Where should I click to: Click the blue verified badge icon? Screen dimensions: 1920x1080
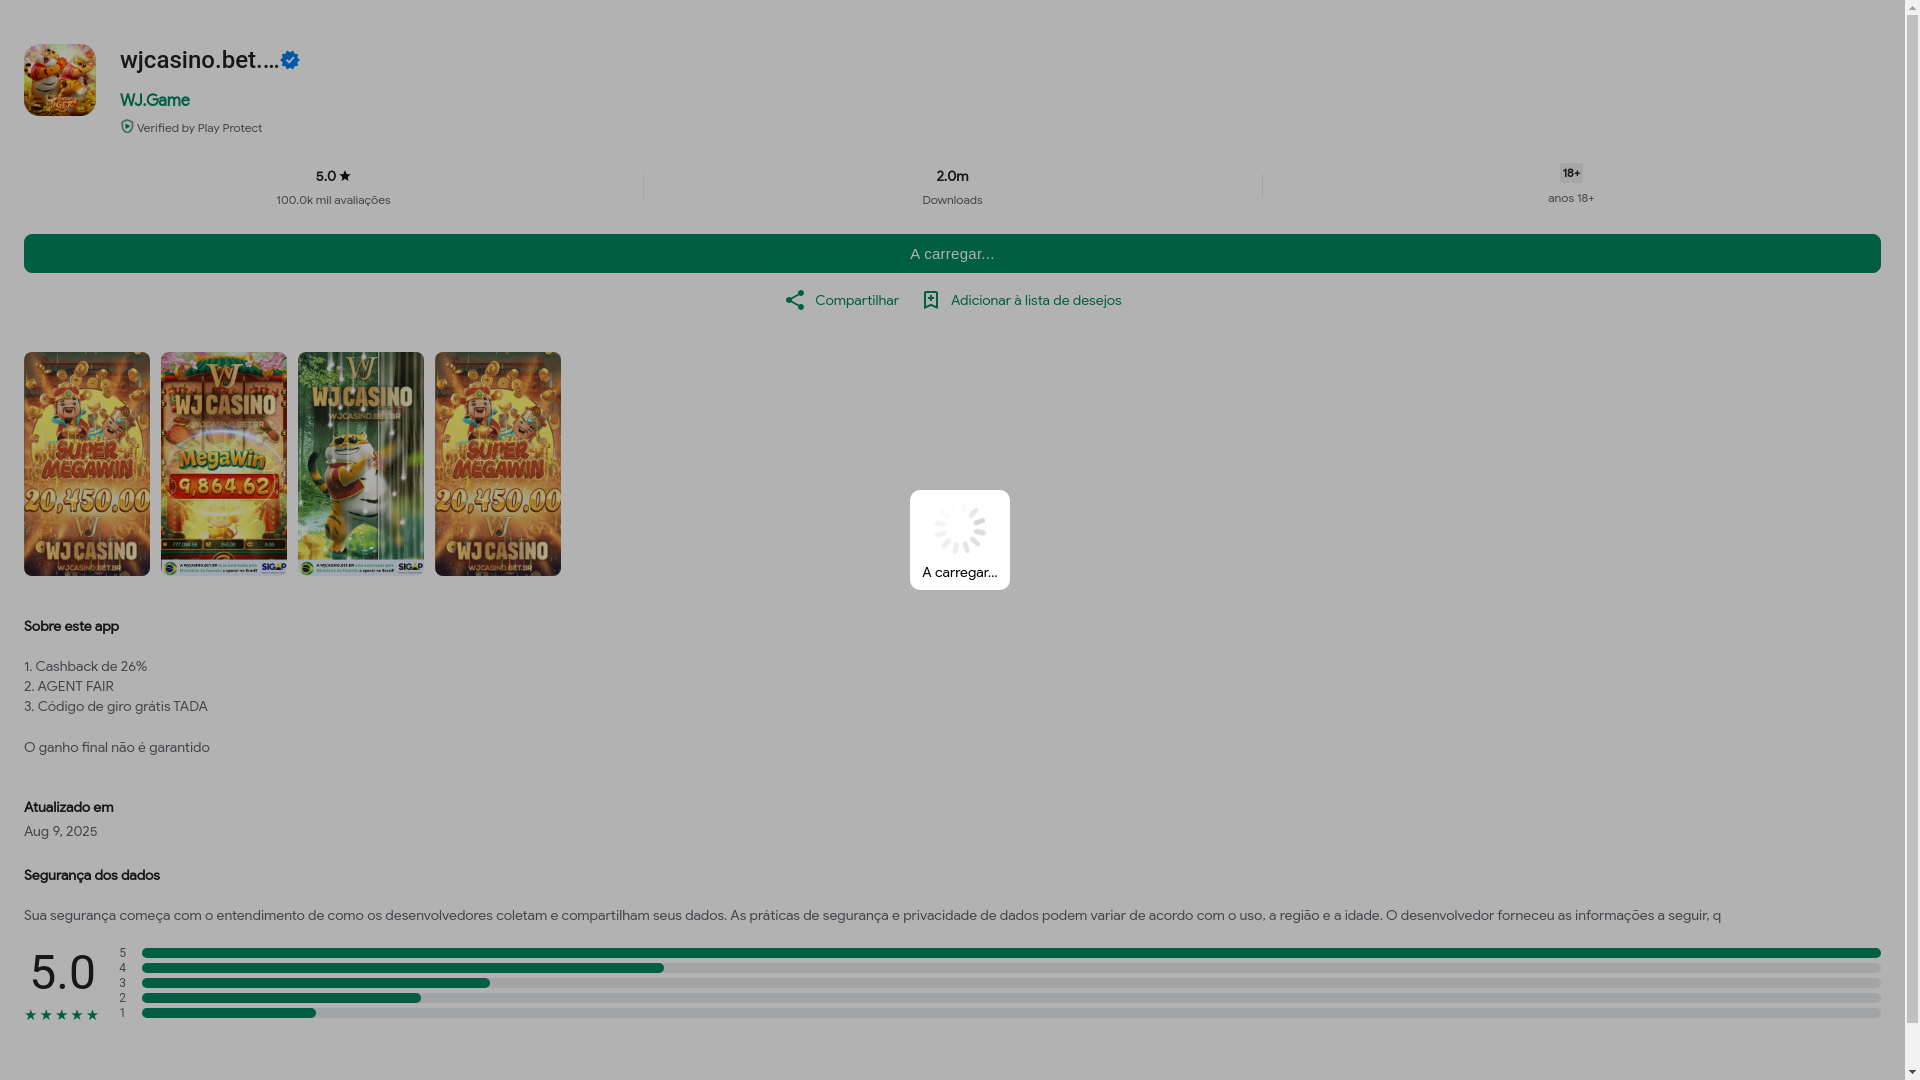pos(290,60)
